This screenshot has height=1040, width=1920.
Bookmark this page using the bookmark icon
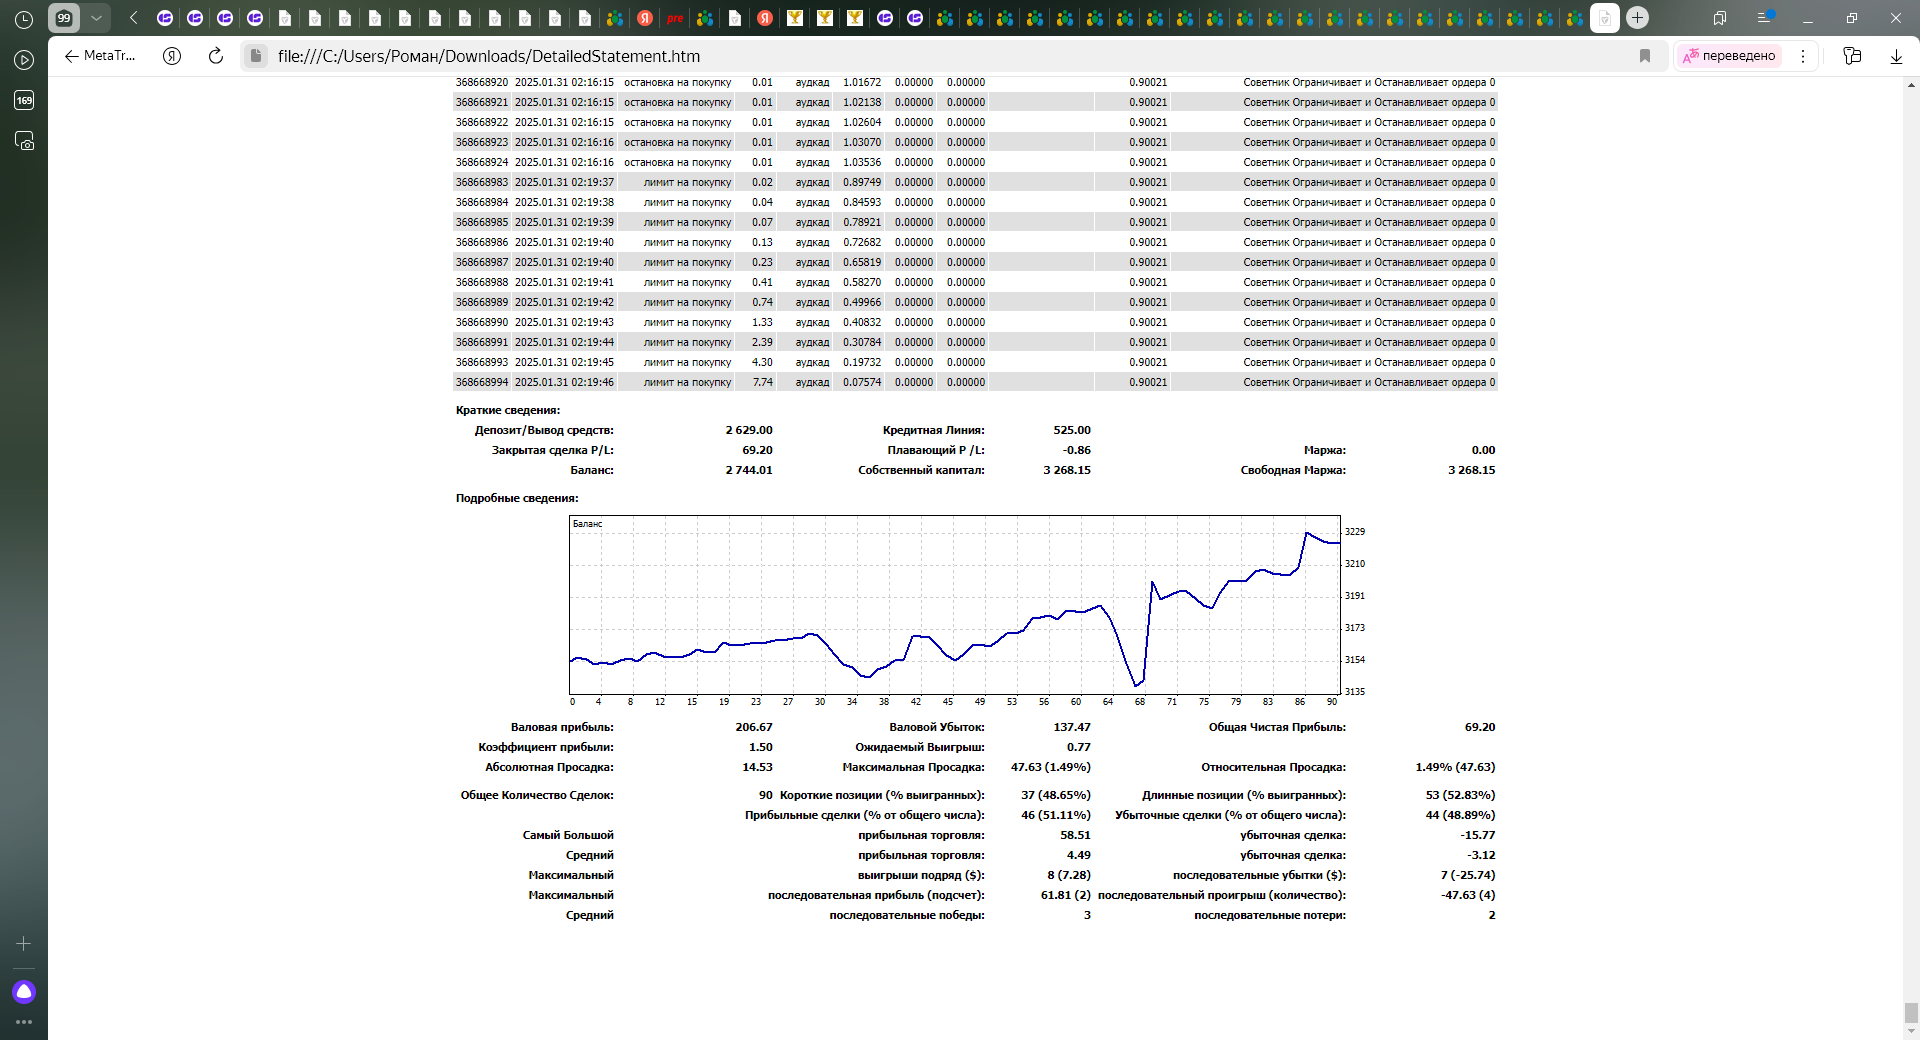pos(1644,56)
